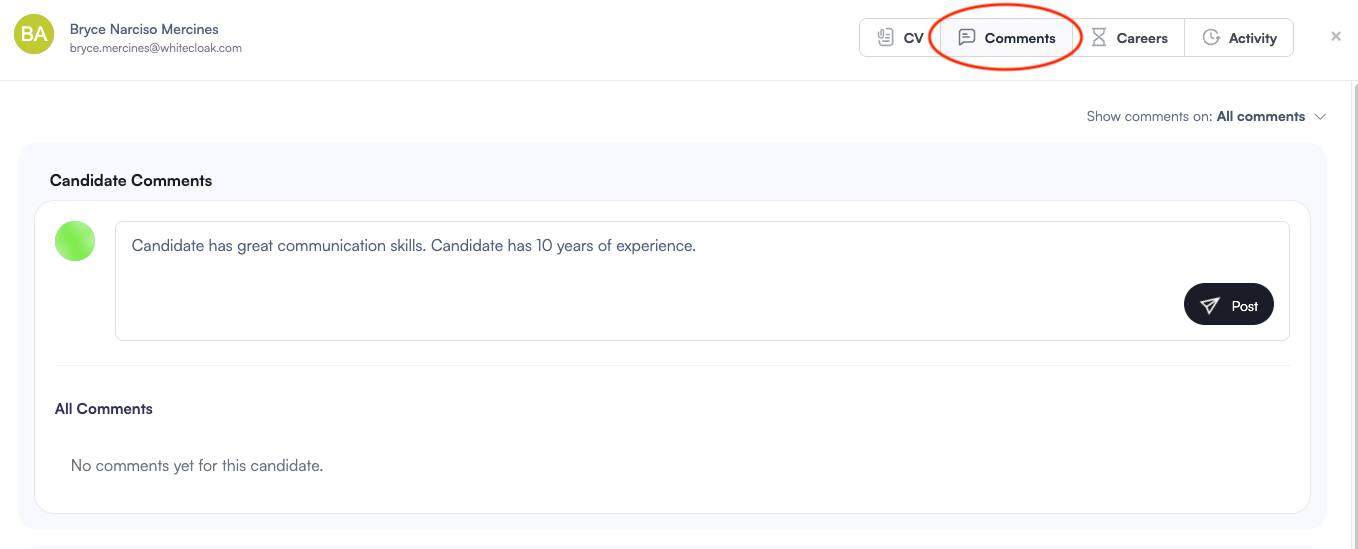Expand the All comments chevron arrow
The height and width of the screenshot is (549, 1358).
coord(1320,117)
